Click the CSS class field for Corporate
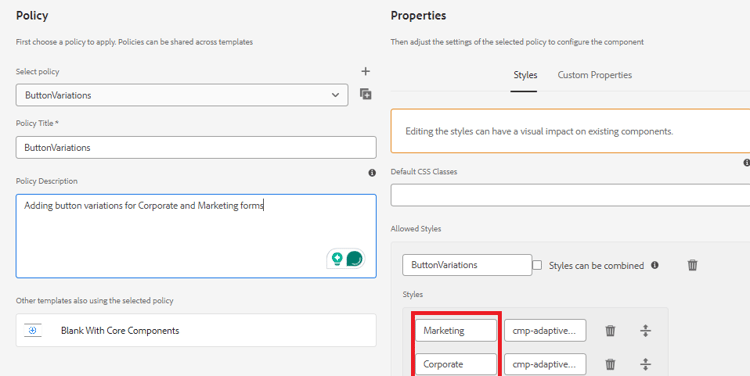750x376 pixels. pos(545,365)
